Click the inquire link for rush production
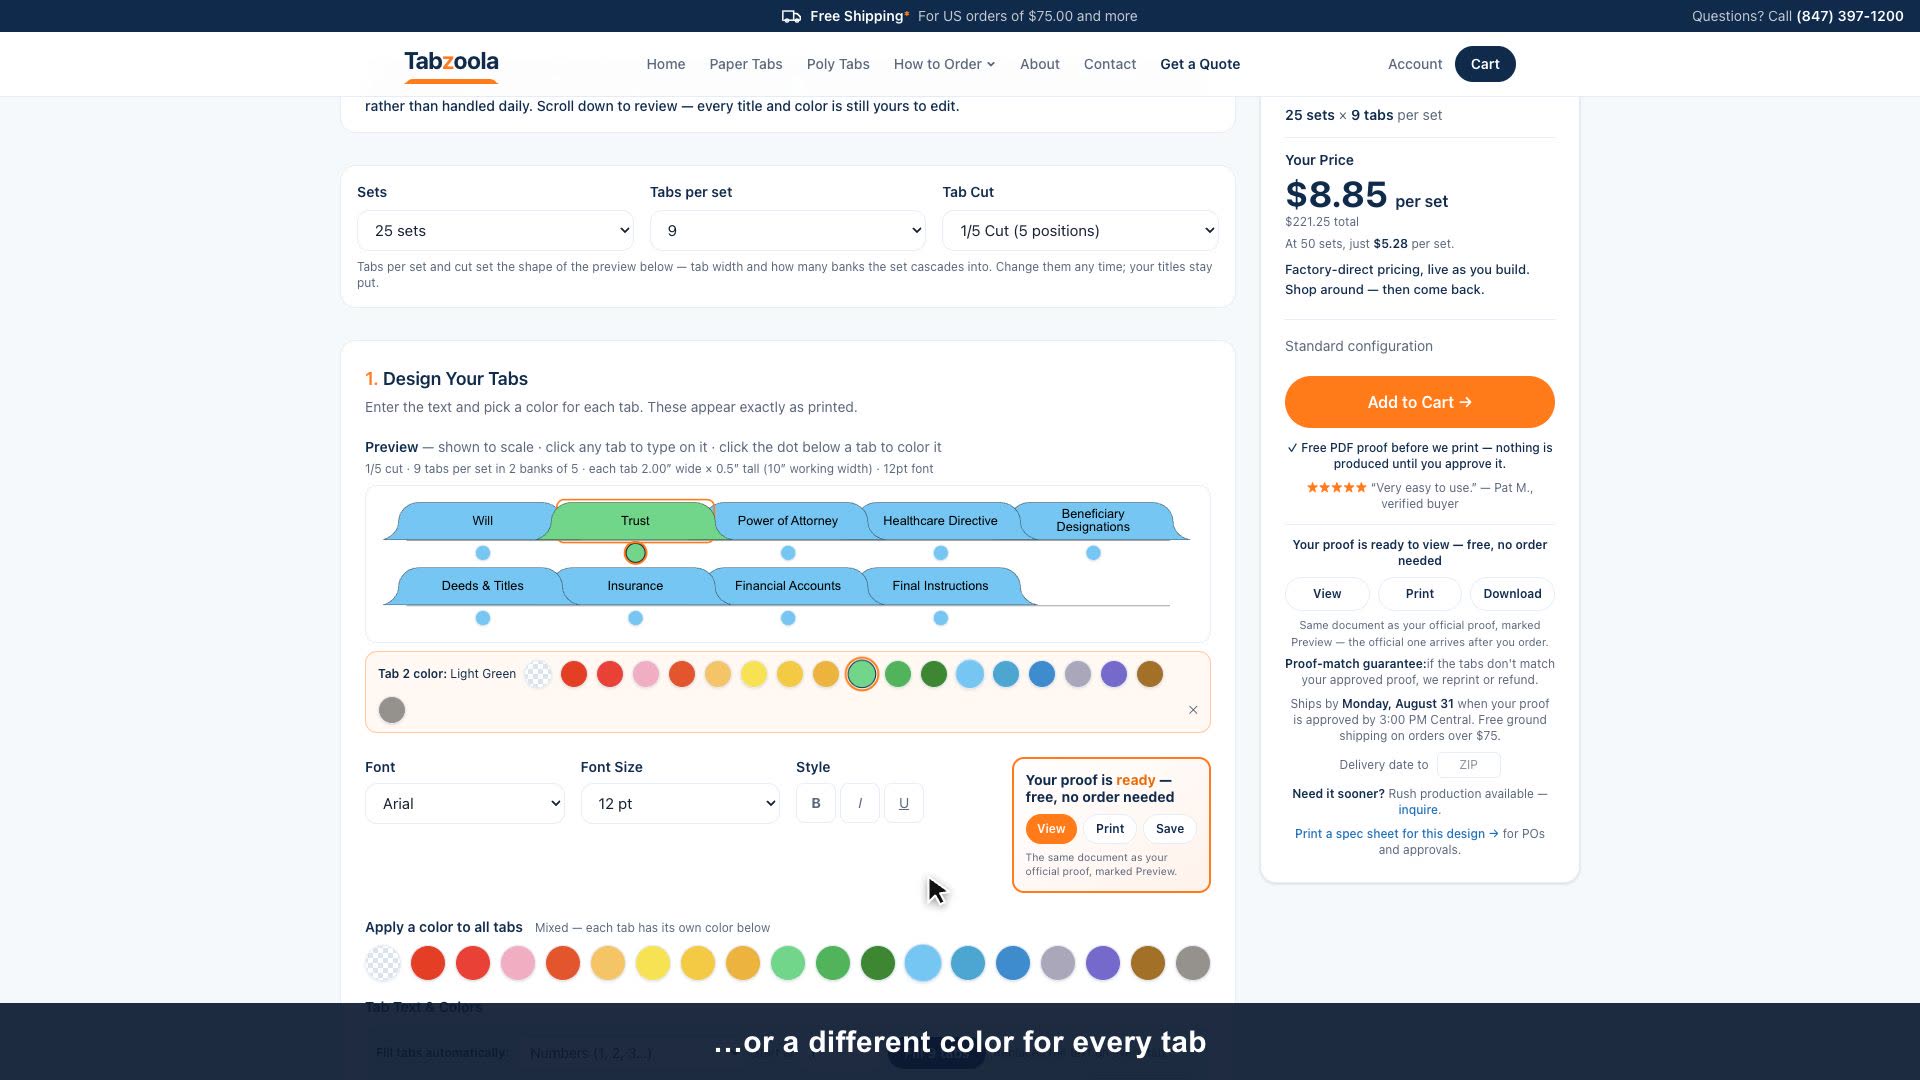This screenshot has width=1920, height=1080. [x=1418, y=810]
